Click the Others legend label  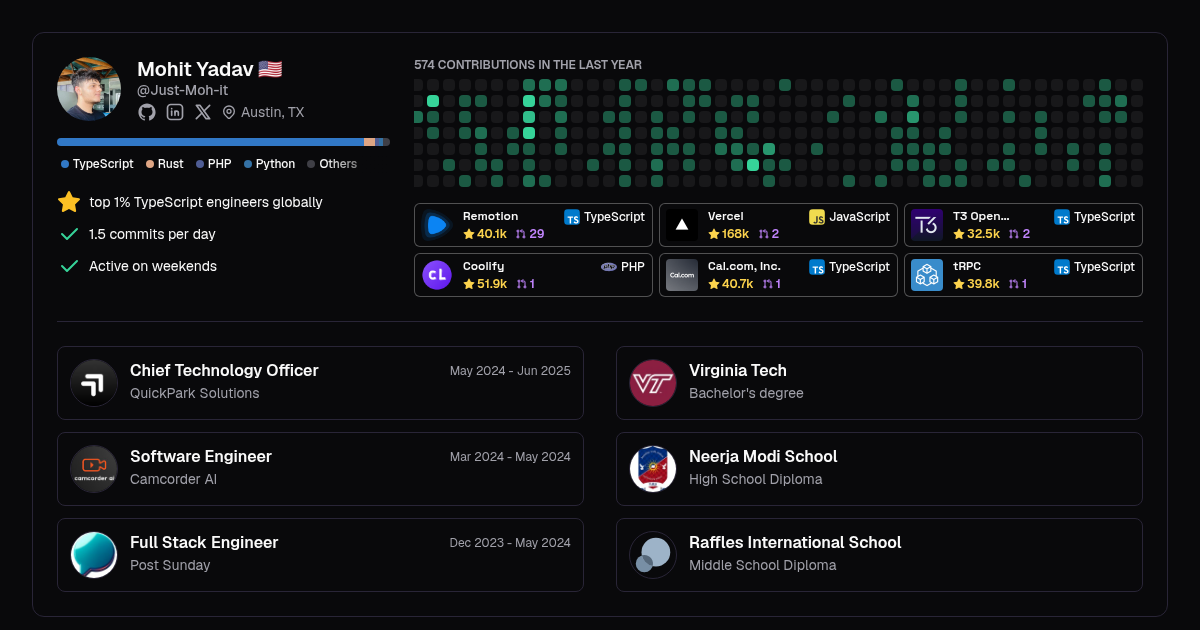click(338, 164)
